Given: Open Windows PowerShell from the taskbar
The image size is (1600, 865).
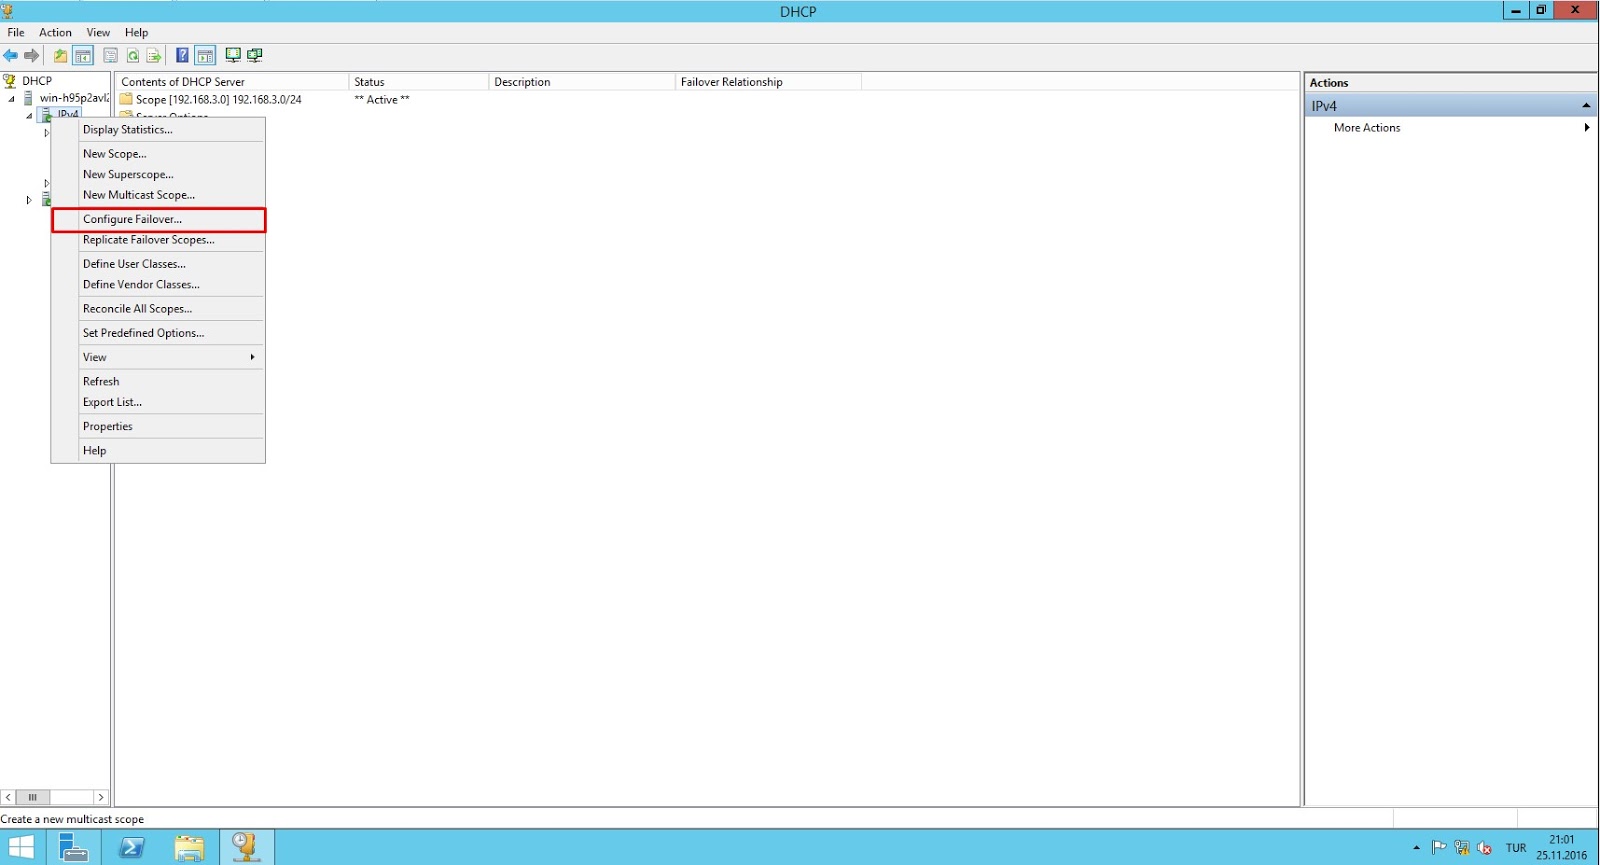Looking at the screenshot, I should [131, 847].
